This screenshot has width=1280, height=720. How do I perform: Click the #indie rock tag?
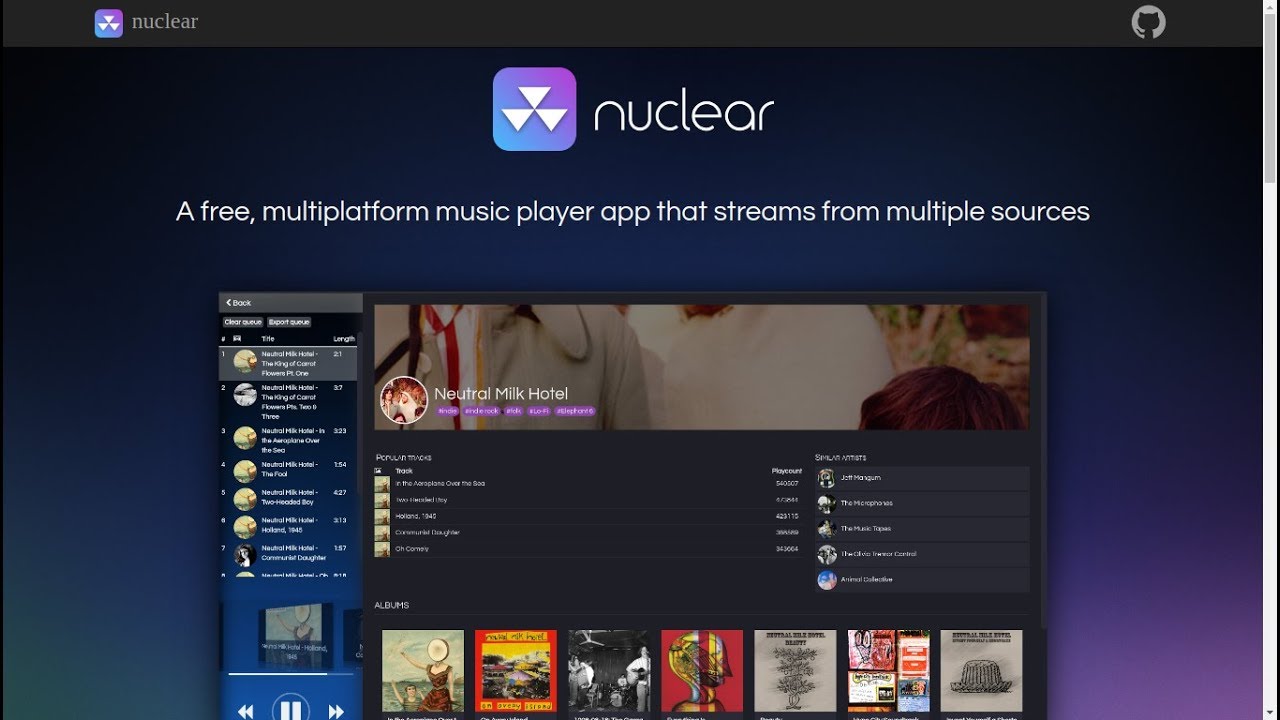tap(481, 411)
